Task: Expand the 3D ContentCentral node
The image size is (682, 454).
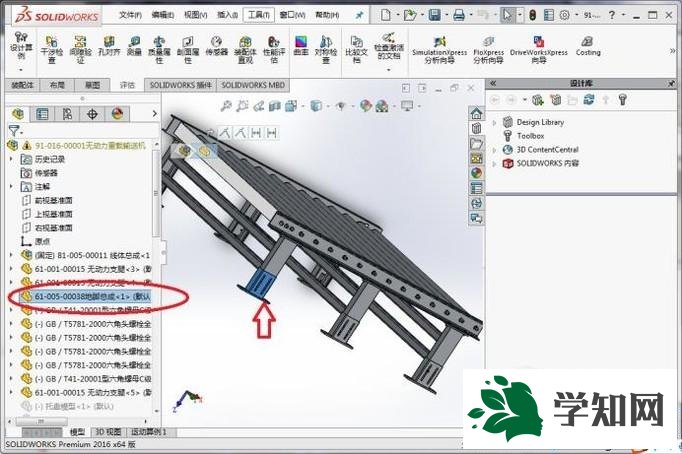Action: [494, 149]
